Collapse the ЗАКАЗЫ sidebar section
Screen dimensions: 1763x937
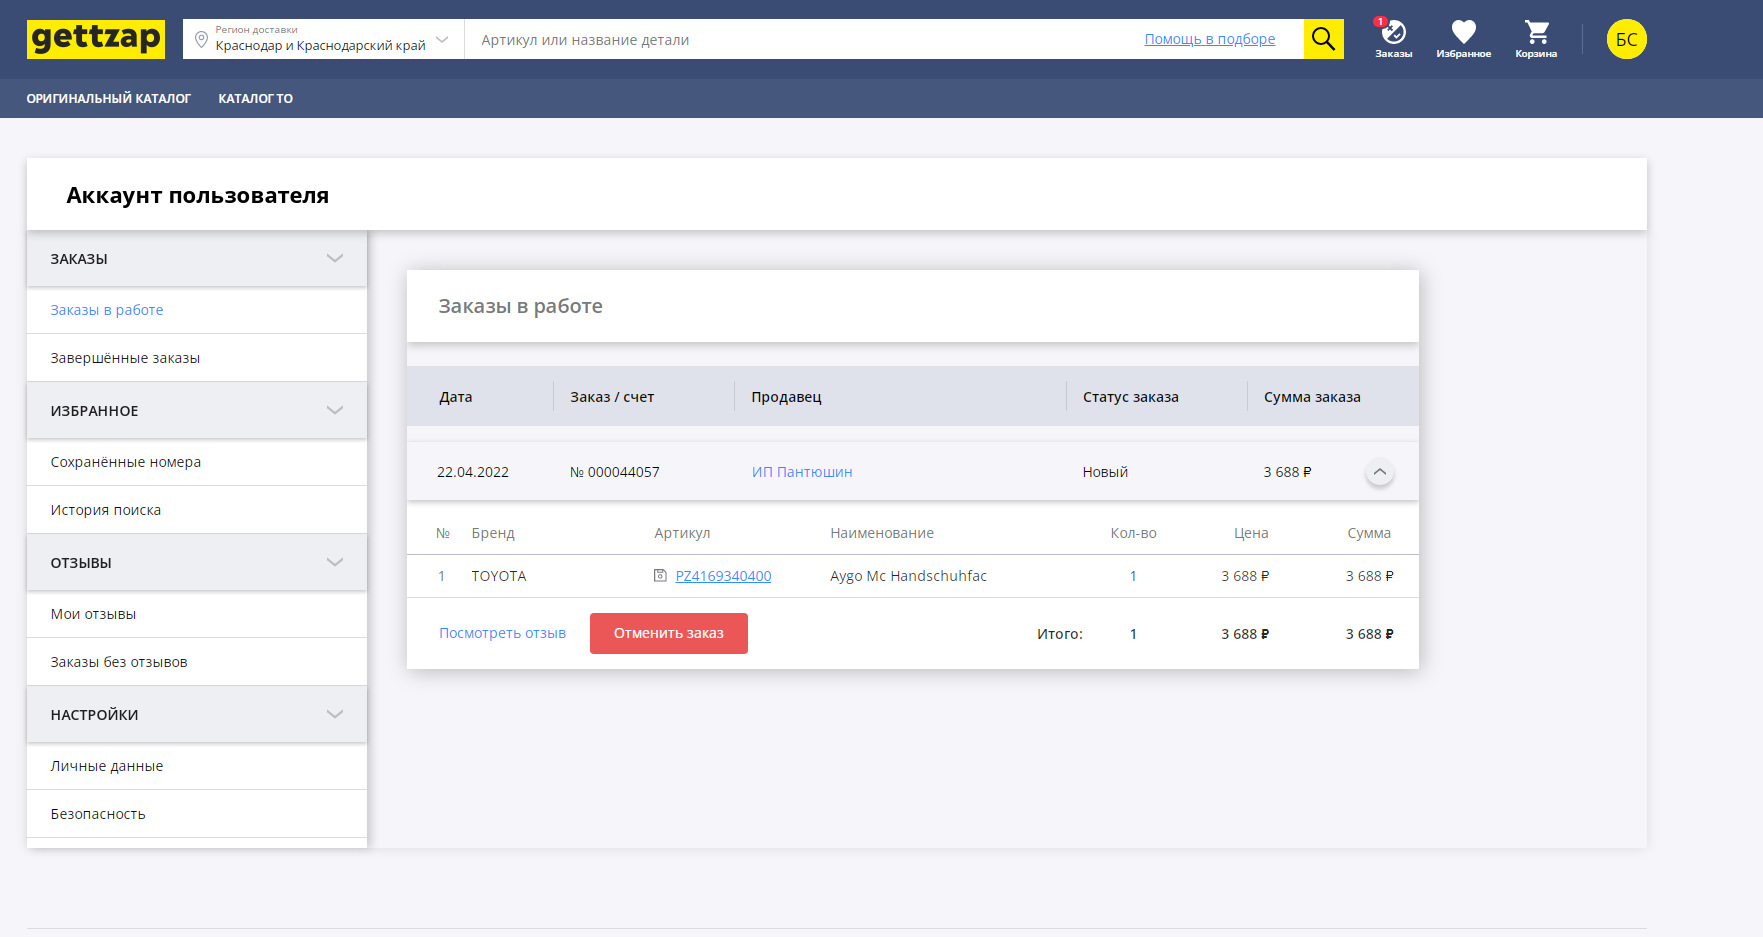[x=197, y=259]
